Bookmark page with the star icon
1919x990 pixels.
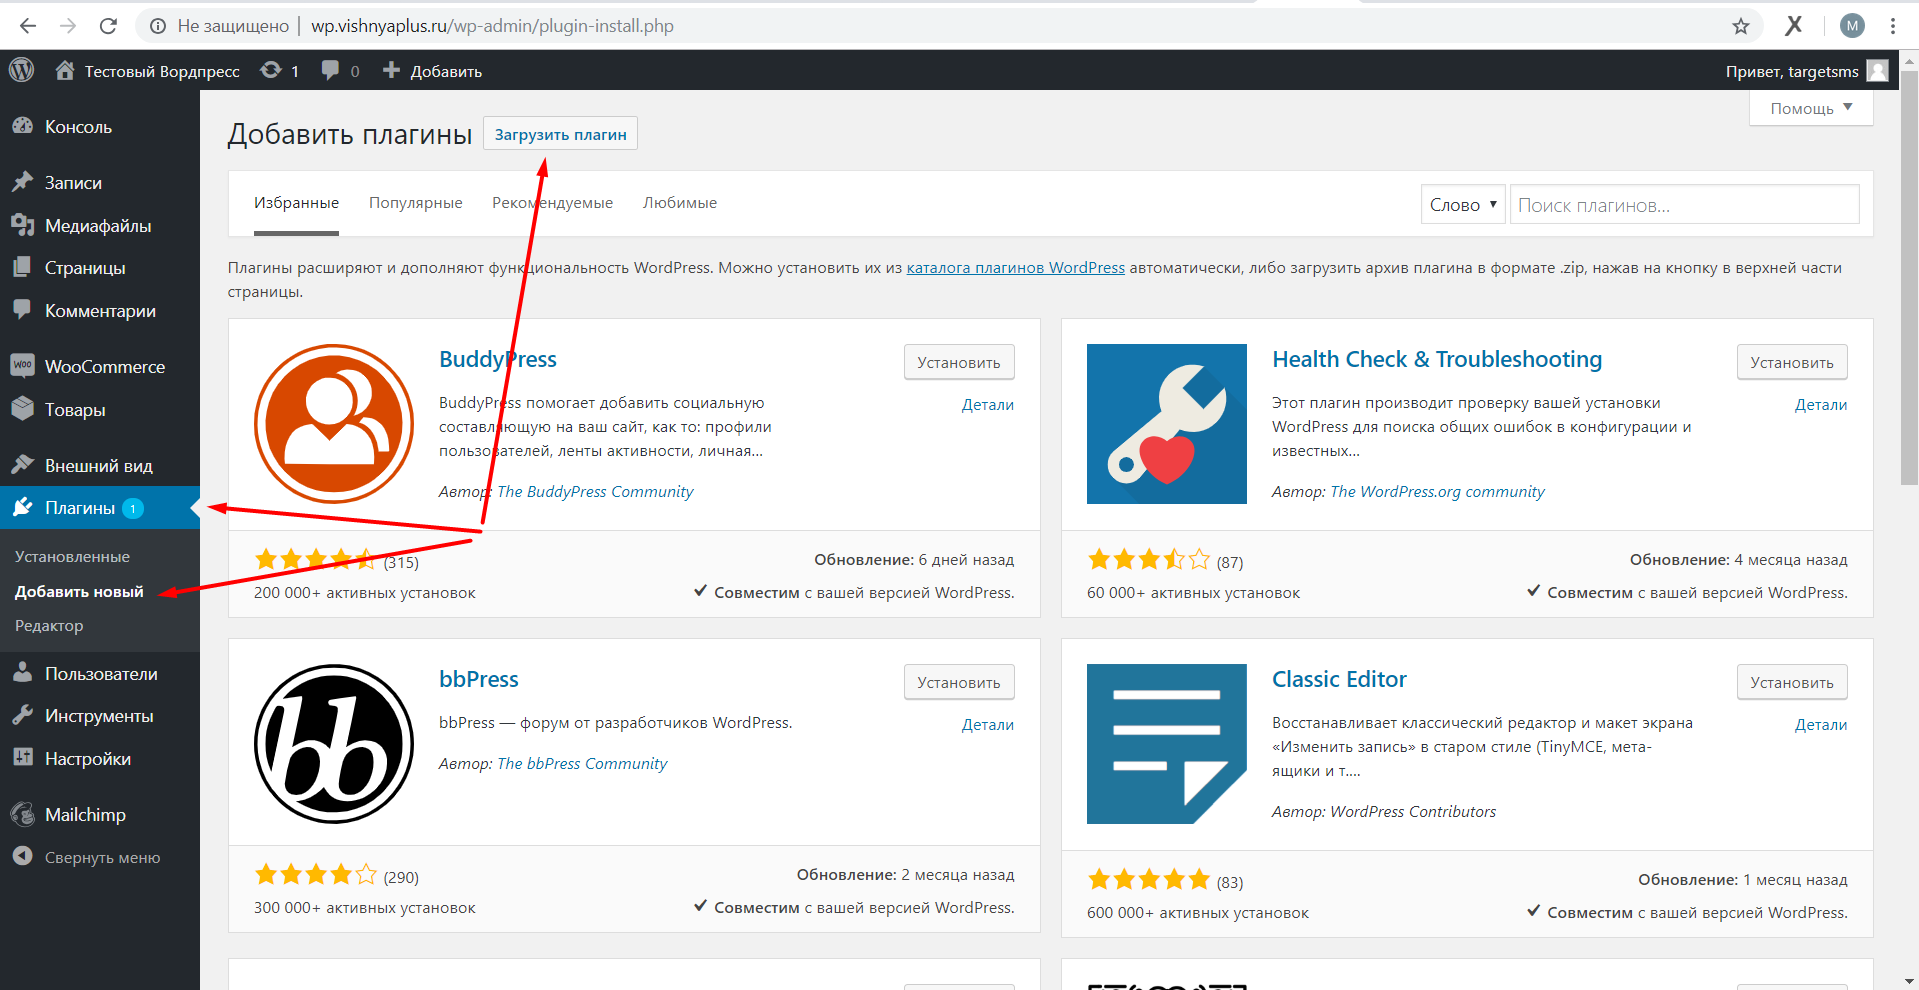[x=1741, y=26]
